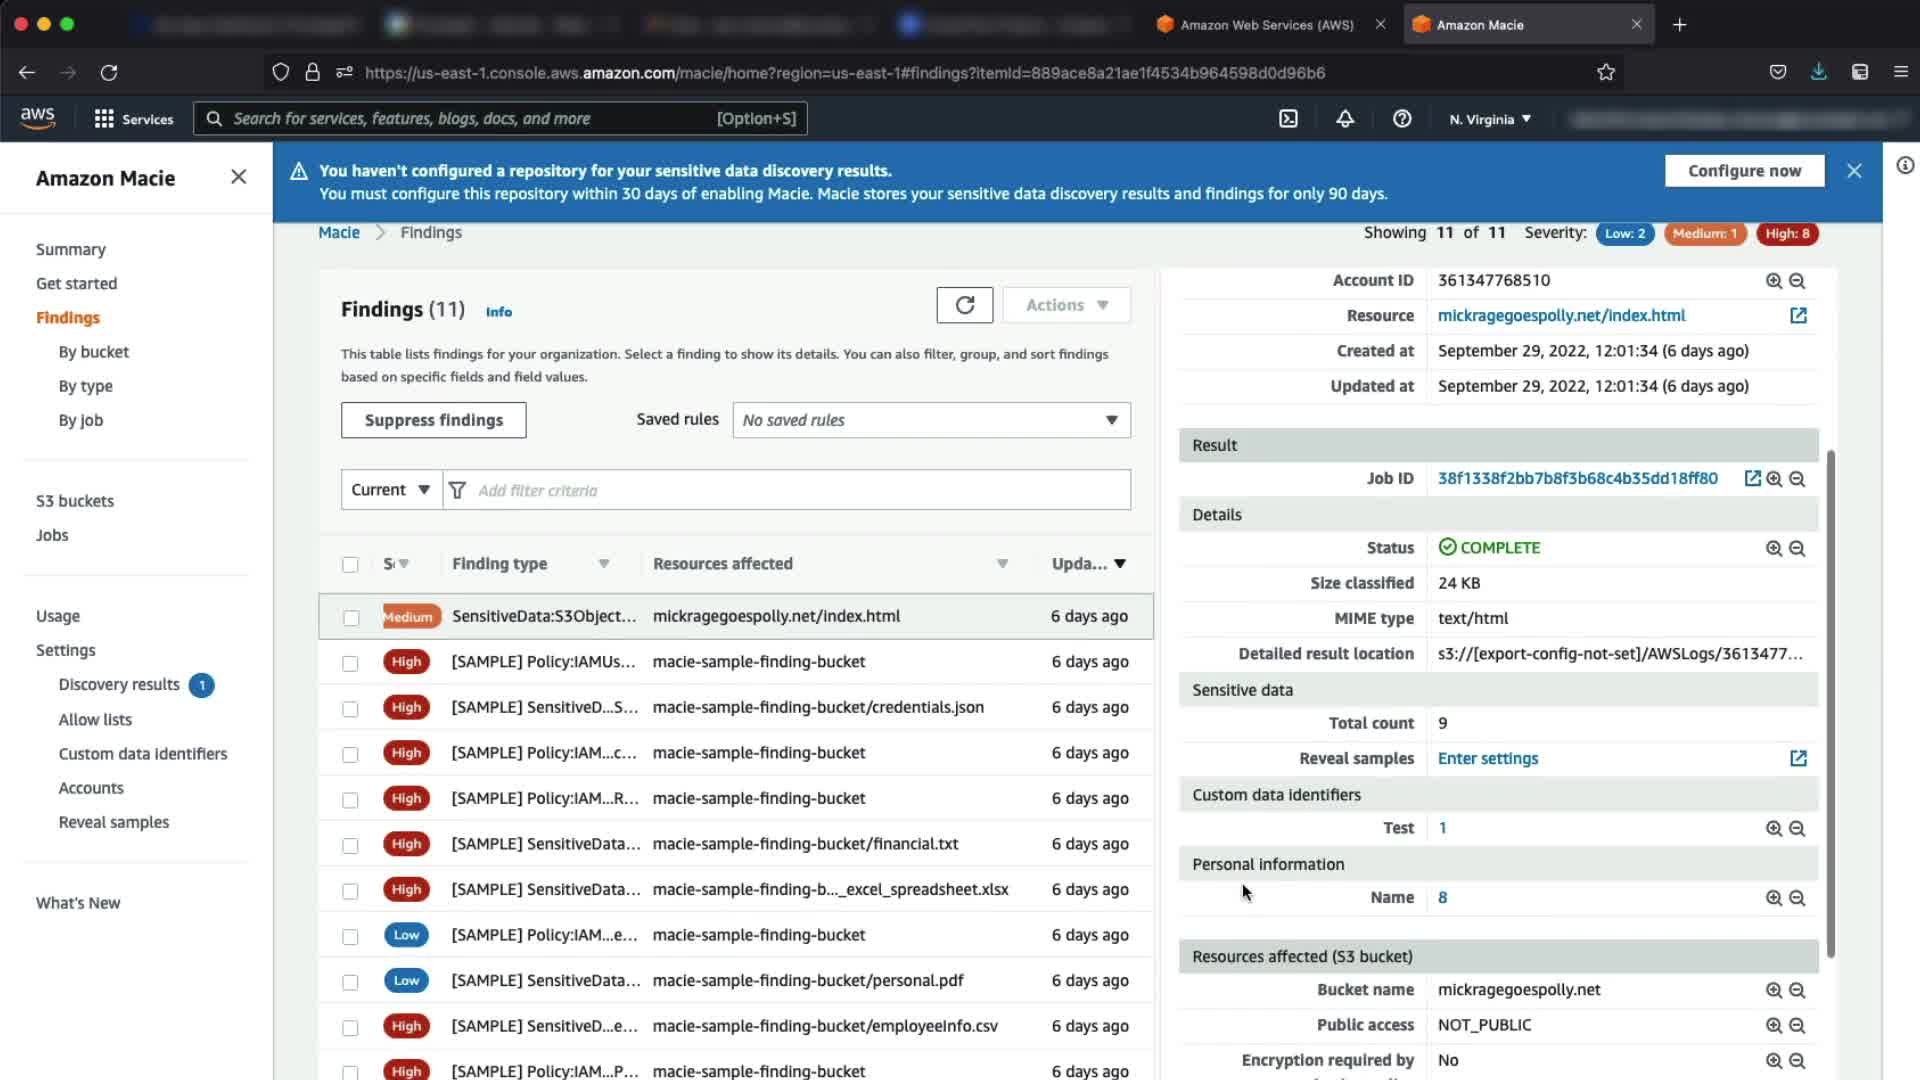Dismiss the repository warning banner
The width and height of the screenshot is (1920, 1080).
pyautogui.click(x=1854, y=171)
